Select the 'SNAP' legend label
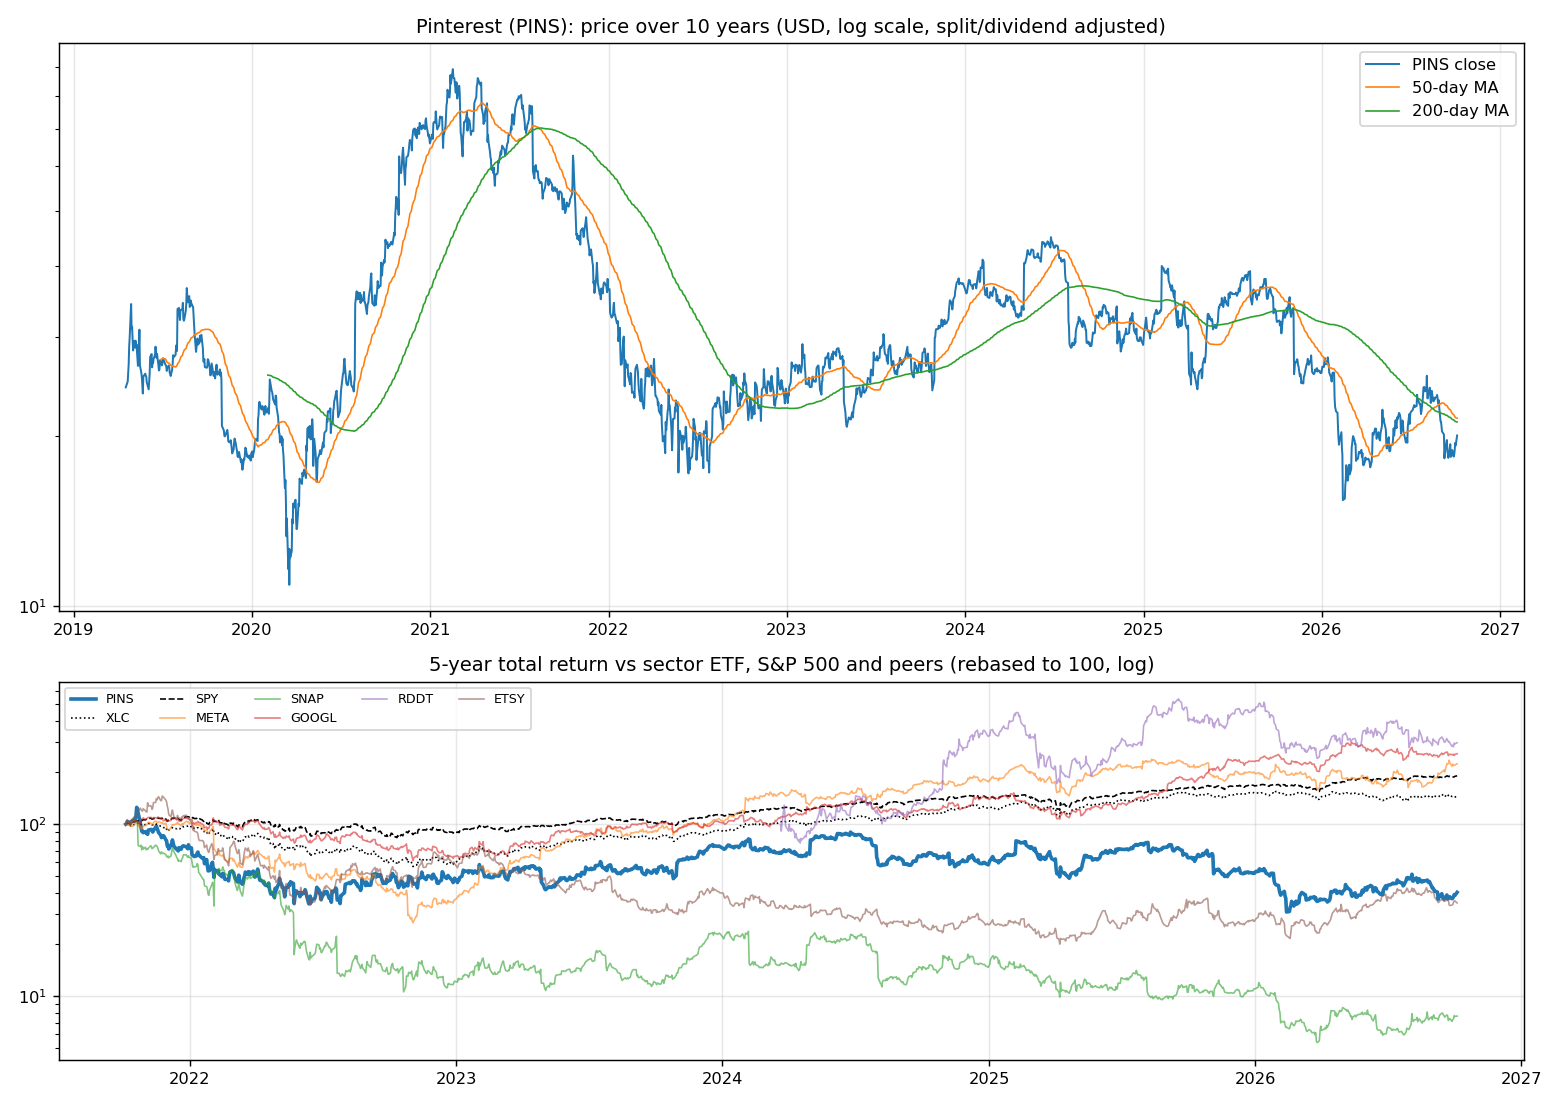The width and height of the screenshot is (1560, 1105). [307, 699]
